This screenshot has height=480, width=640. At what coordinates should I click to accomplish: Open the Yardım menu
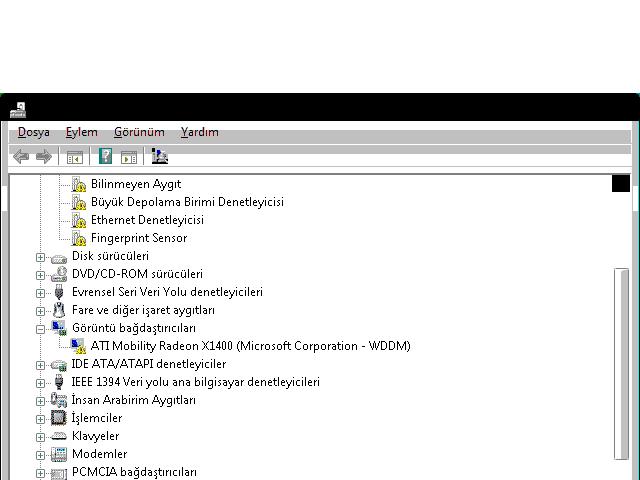(200, 132)
